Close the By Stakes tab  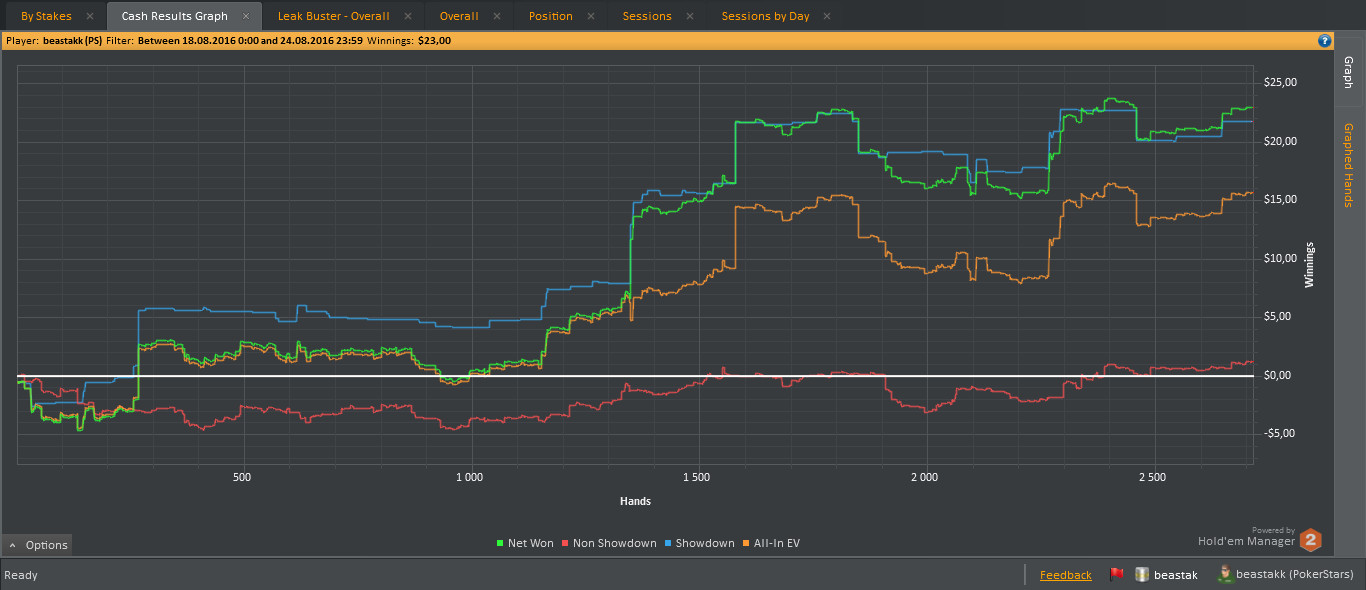[x=90, y=16]
